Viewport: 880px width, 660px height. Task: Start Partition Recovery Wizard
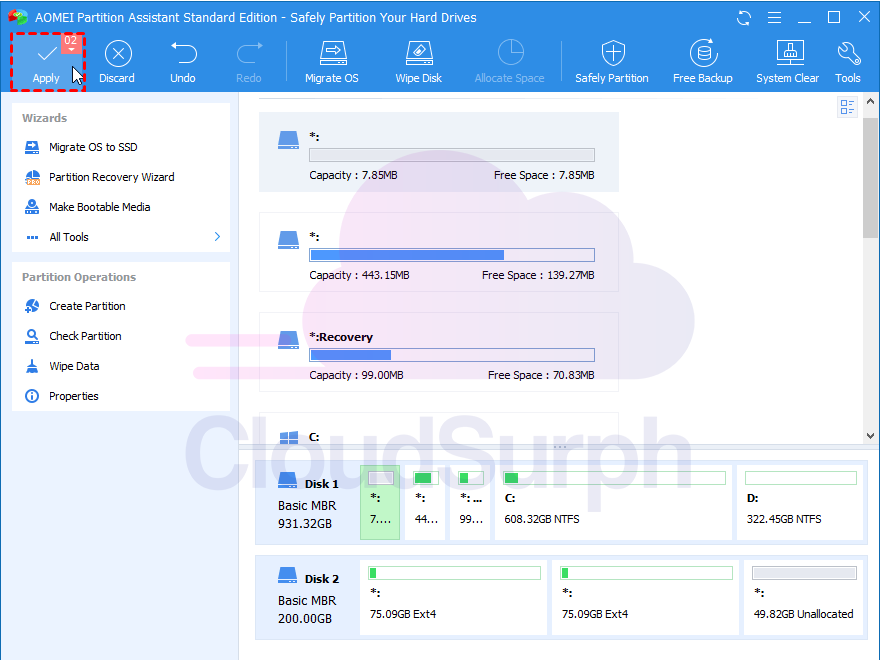coord(111,177)
